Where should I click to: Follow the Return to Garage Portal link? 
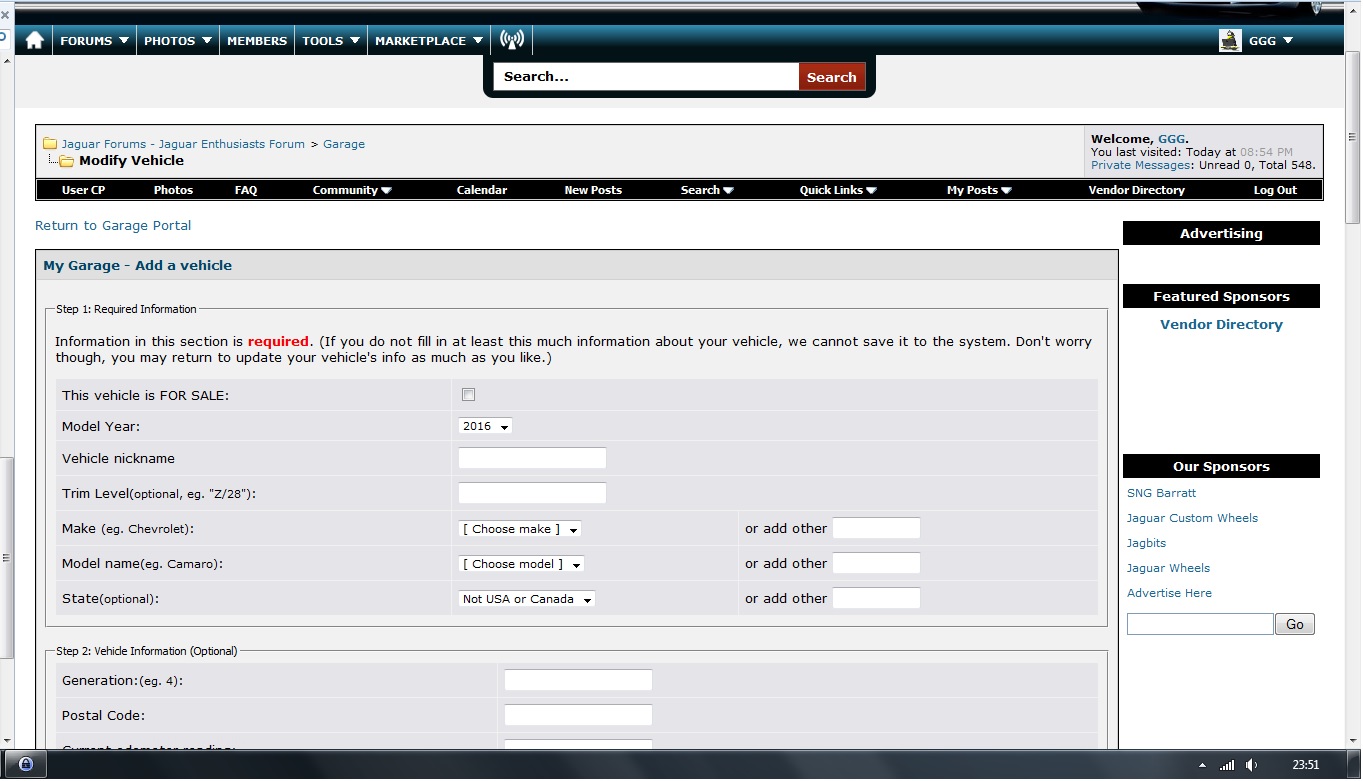click(x=113, y=226)
